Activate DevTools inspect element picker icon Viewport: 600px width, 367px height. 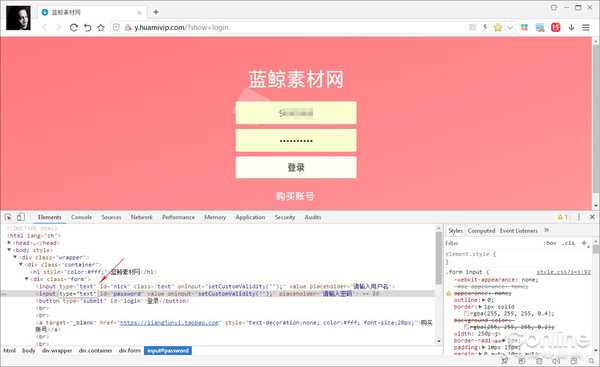point(8,217)
